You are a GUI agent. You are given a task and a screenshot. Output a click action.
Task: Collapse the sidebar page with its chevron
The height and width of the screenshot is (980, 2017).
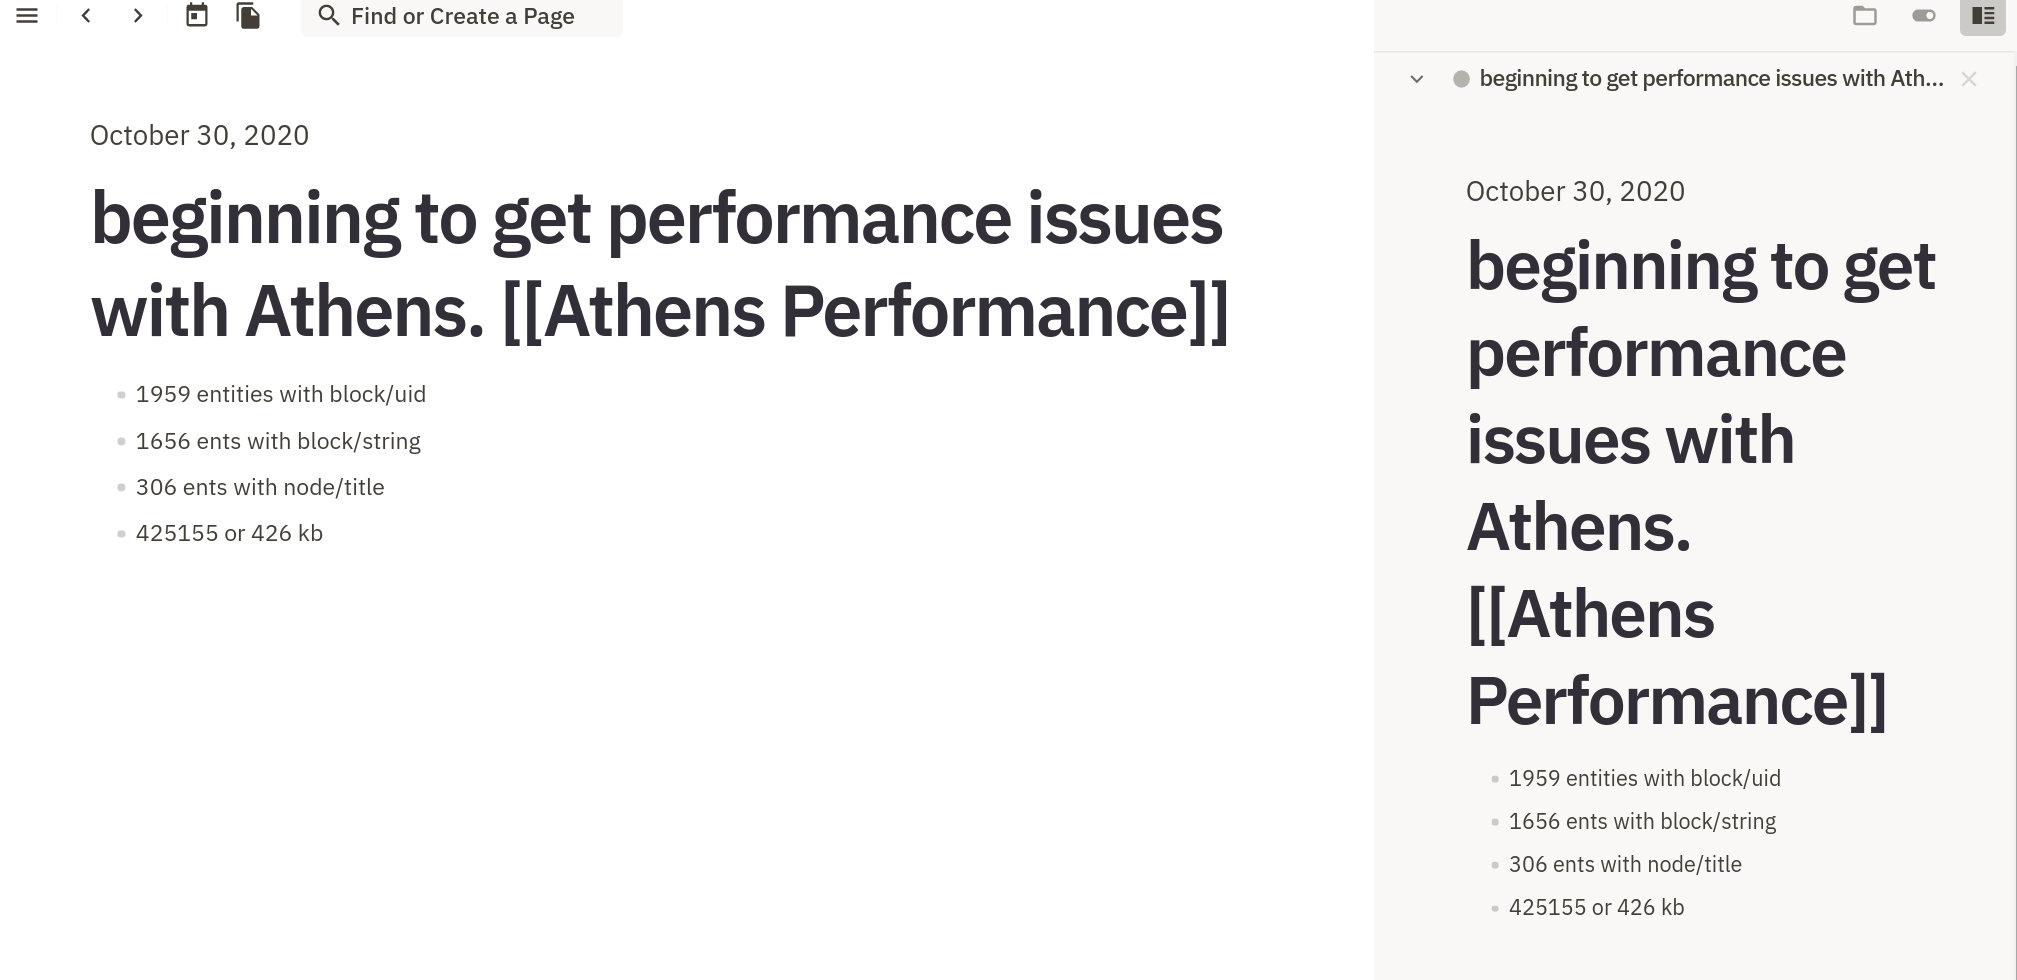1417,78
